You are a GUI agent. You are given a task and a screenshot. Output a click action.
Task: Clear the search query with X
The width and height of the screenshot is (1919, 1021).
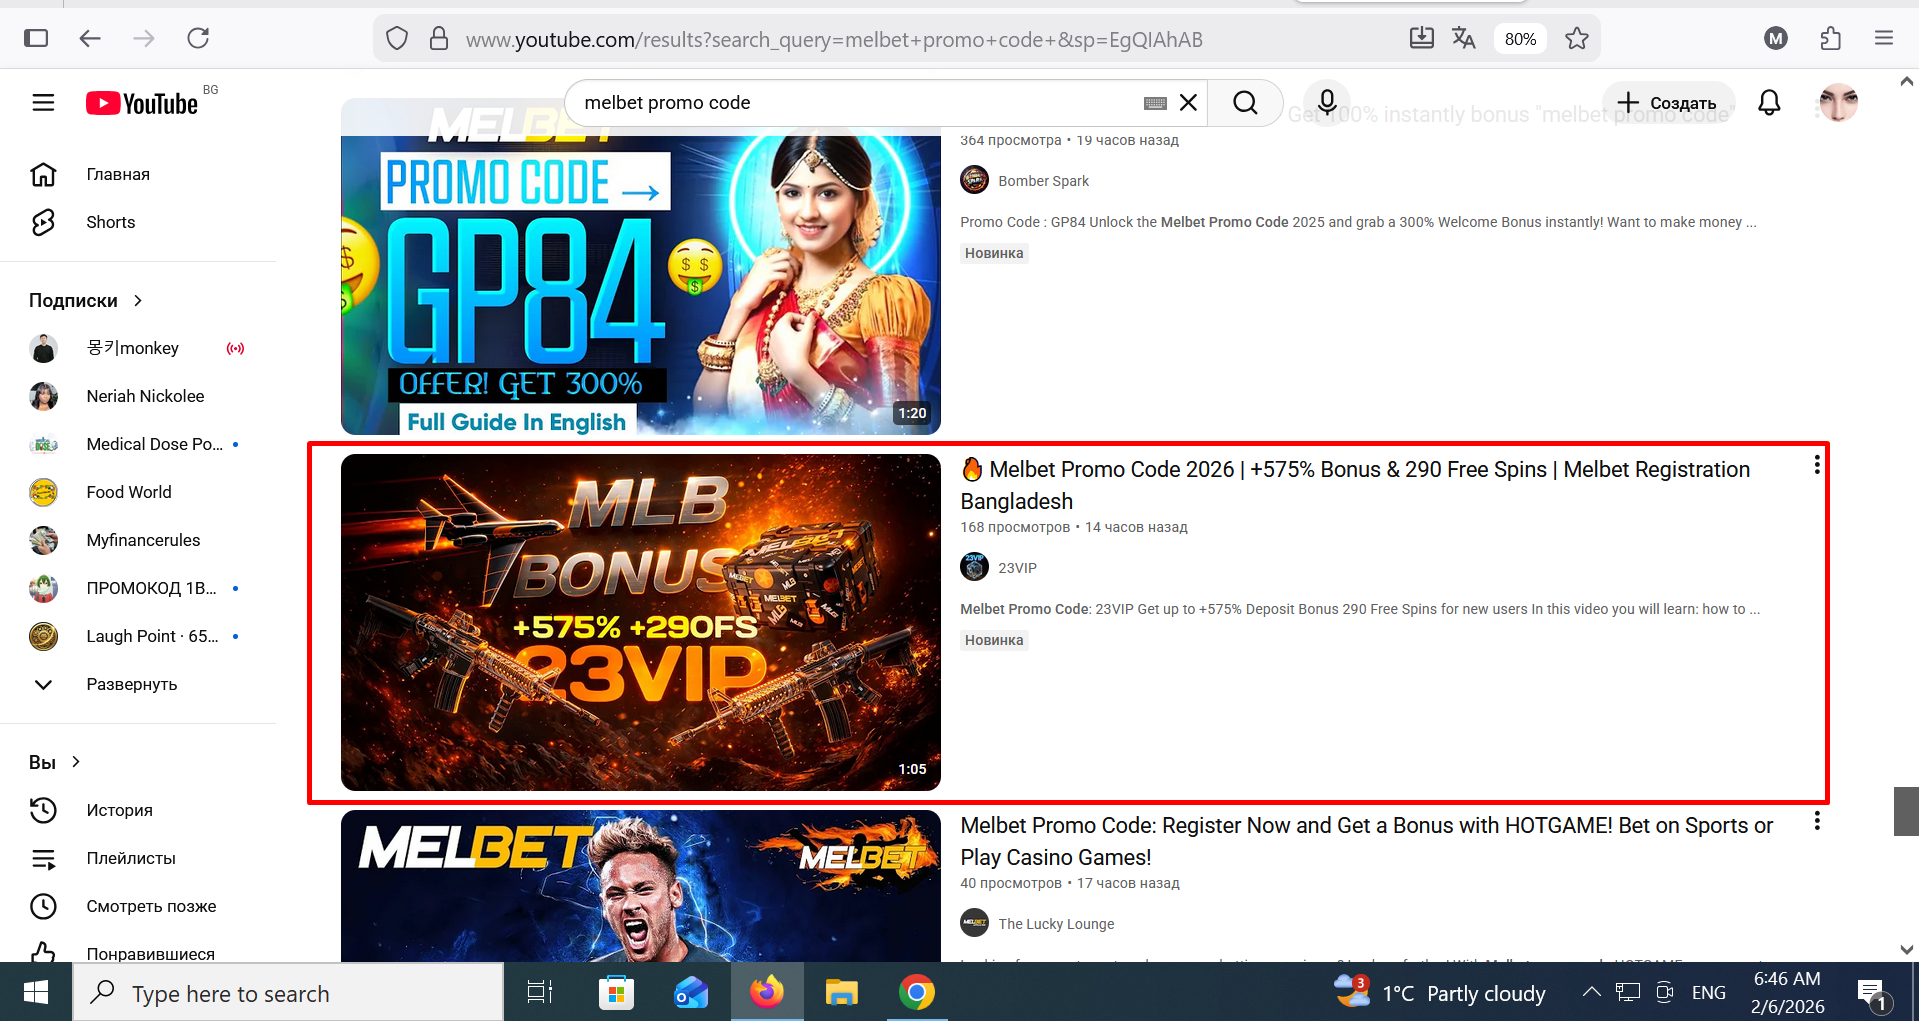pyautogui.click(x=1188, y=102)
